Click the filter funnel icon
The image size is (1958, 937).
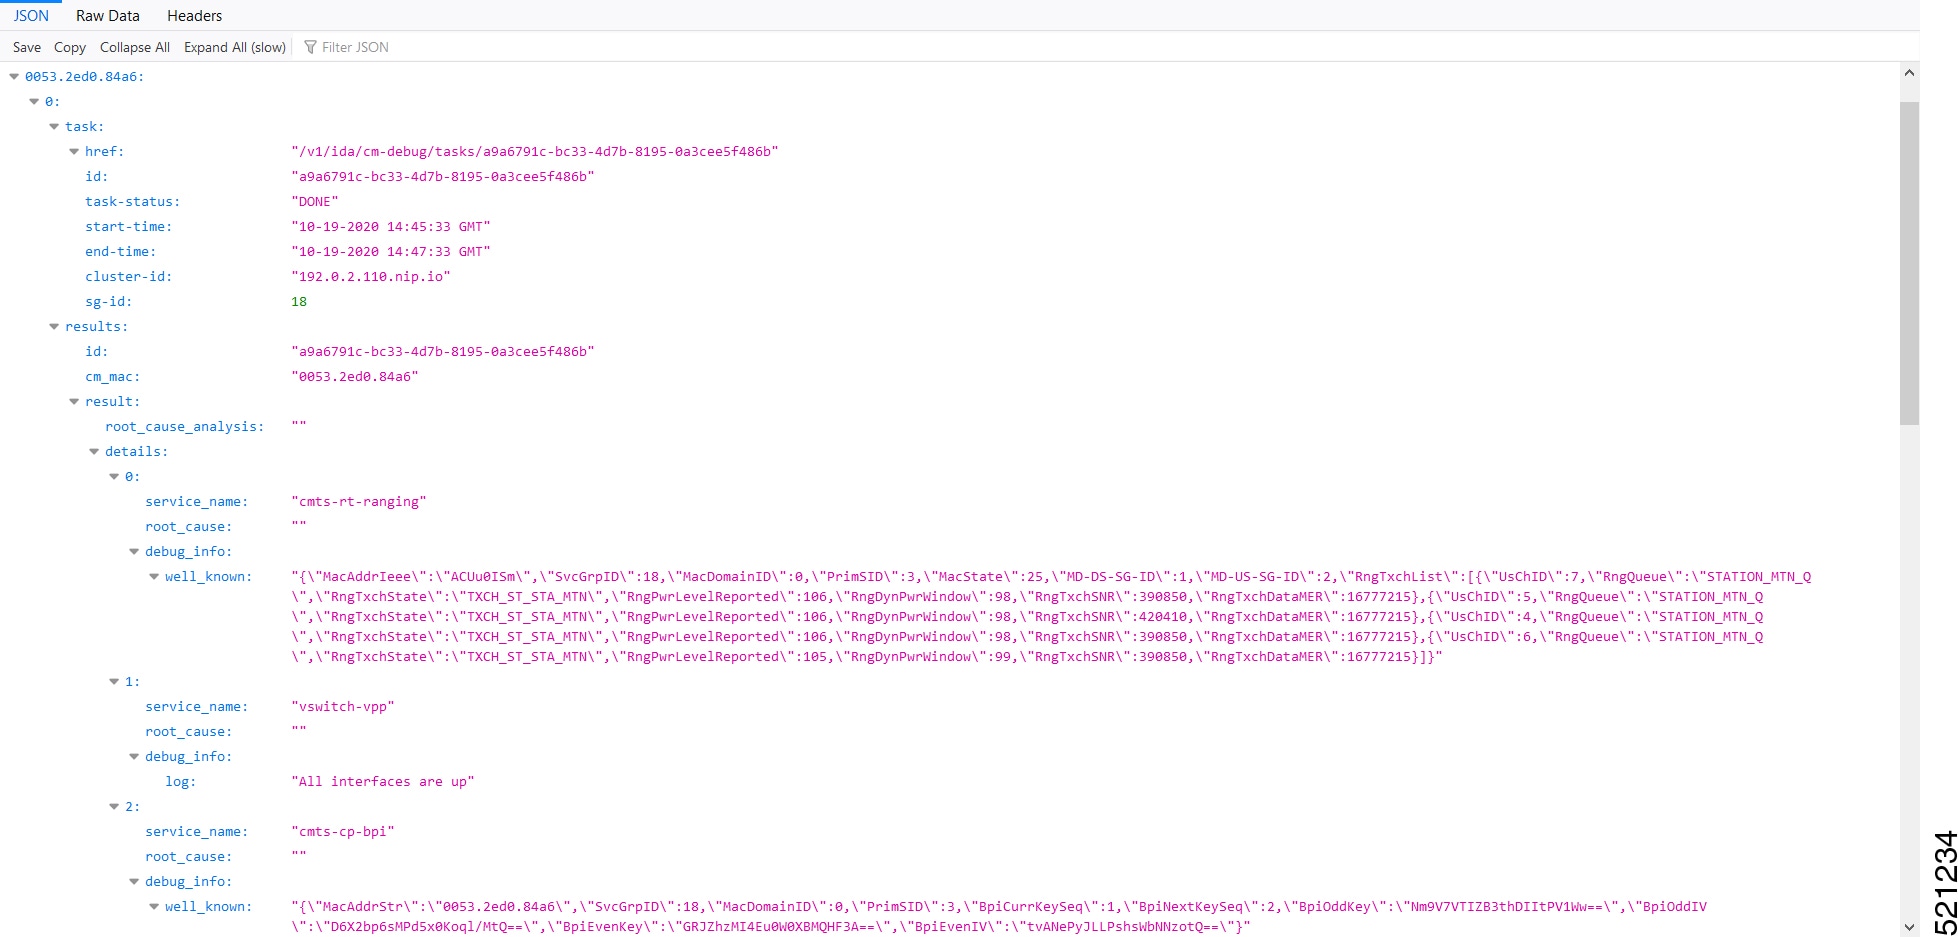pos(310,47)
